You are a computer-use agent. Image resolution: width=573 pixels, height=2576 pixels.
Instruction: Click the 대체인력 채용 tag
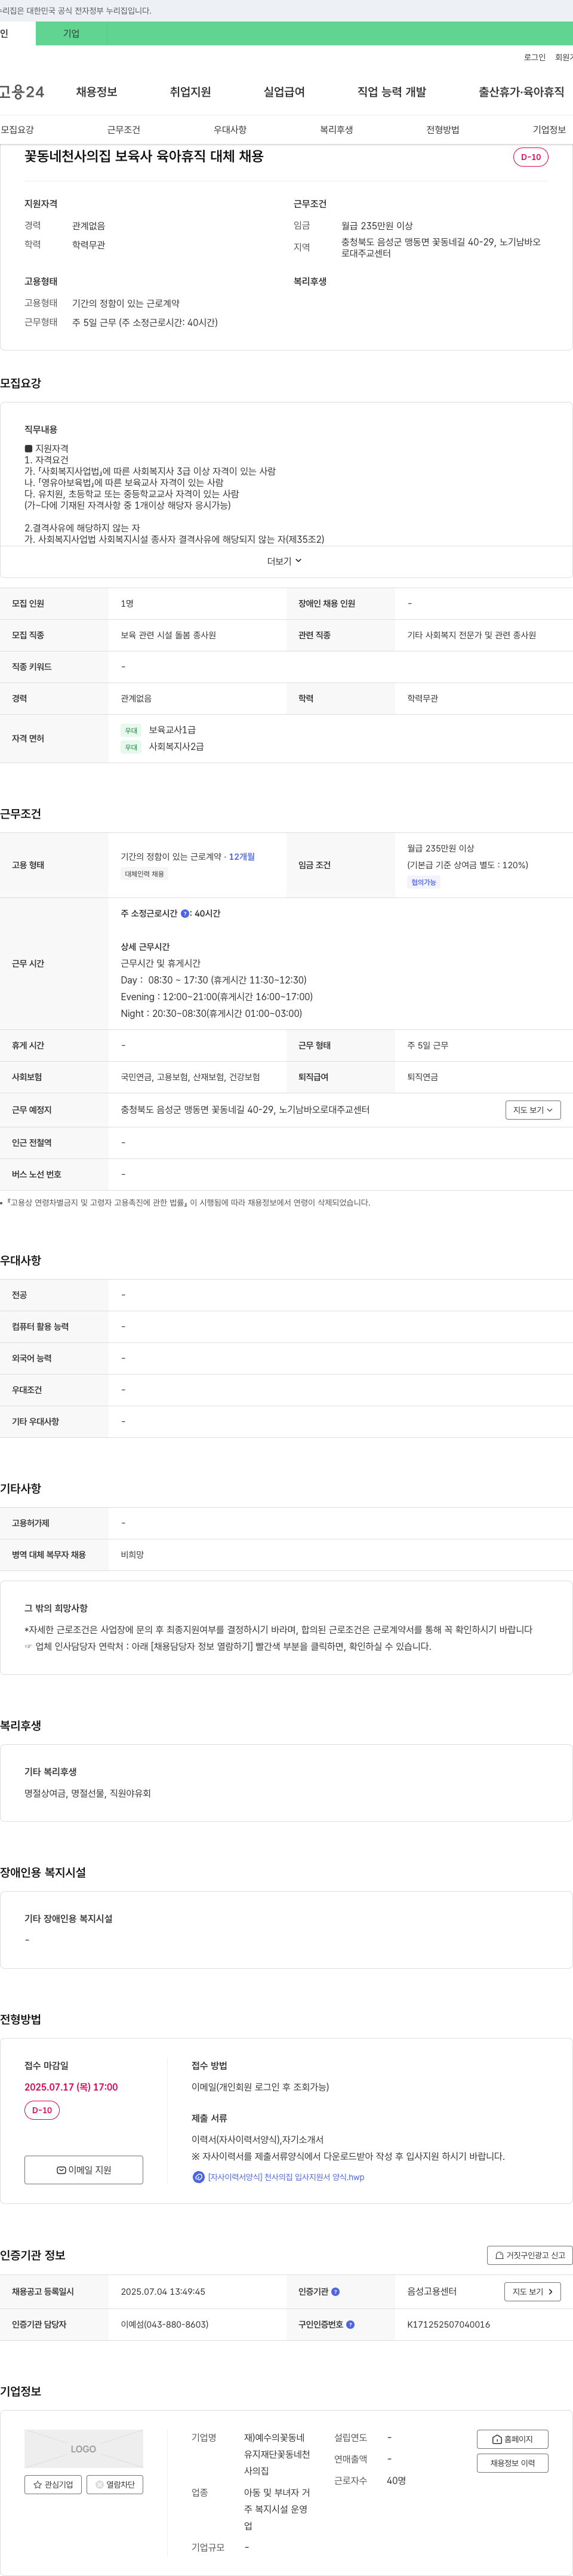[x=145, y=874]
